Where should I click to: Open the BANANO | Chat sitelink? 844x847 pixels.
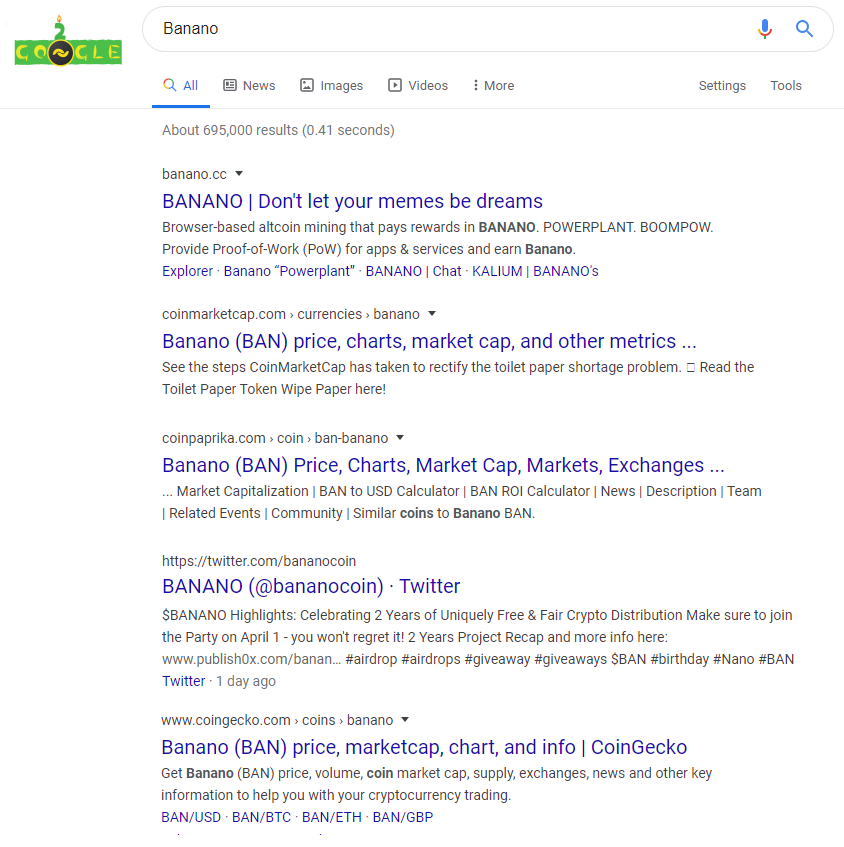pyautogui.click(x=413, y=271)
